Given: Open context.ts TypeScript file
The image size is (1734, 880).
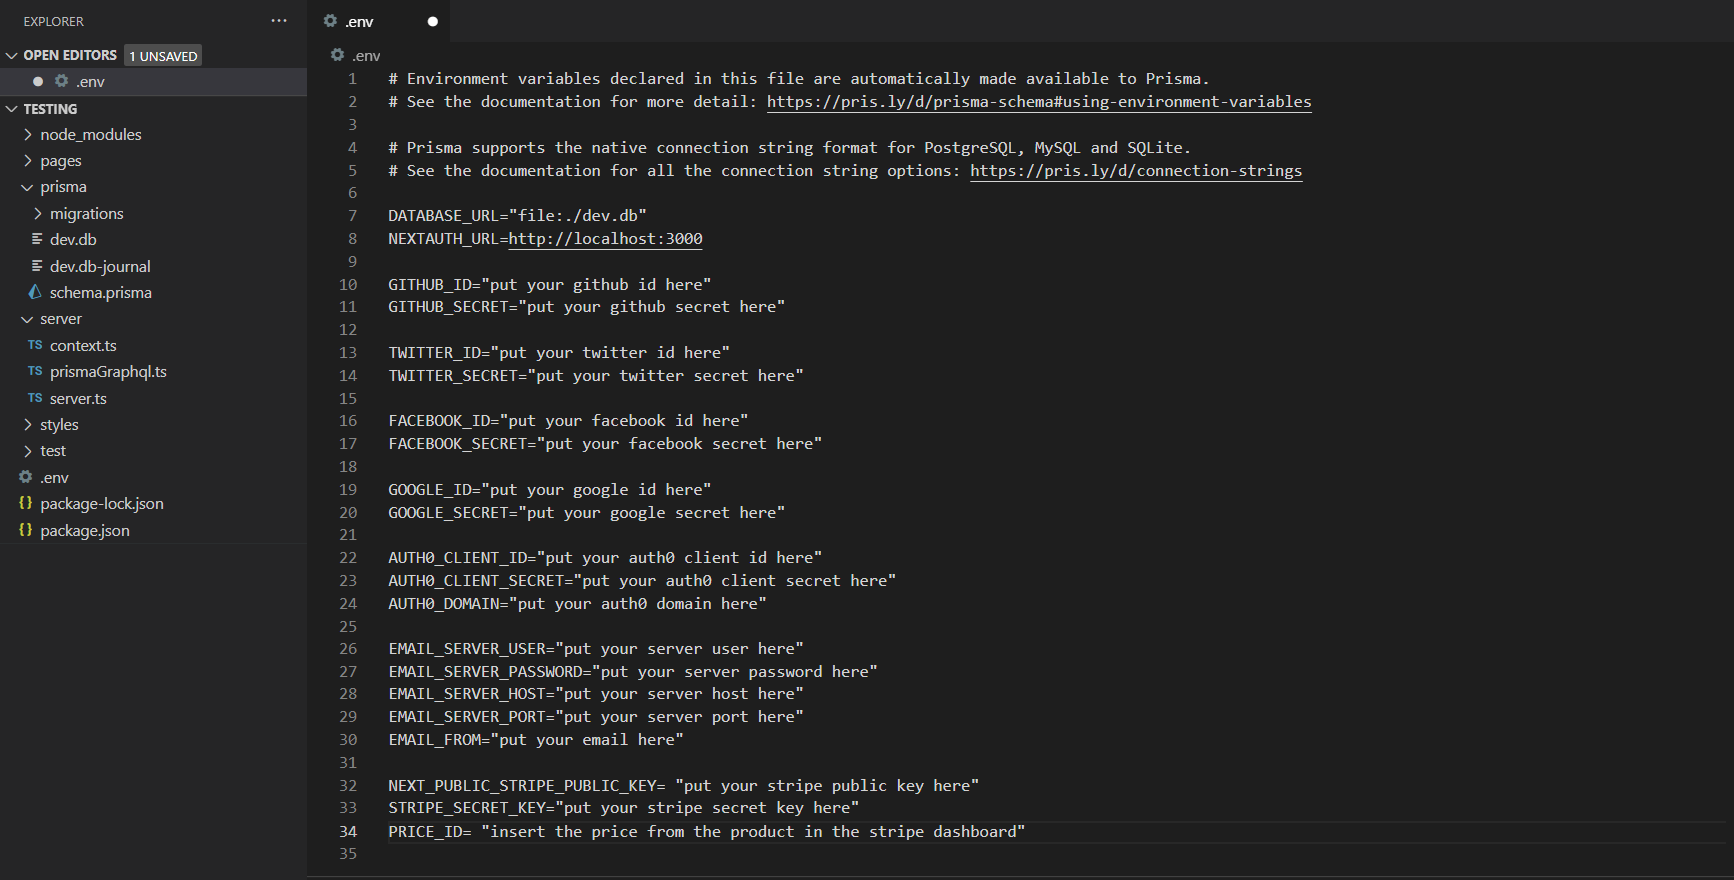Looking at the screenshot, I should click(x=83, y=345).
